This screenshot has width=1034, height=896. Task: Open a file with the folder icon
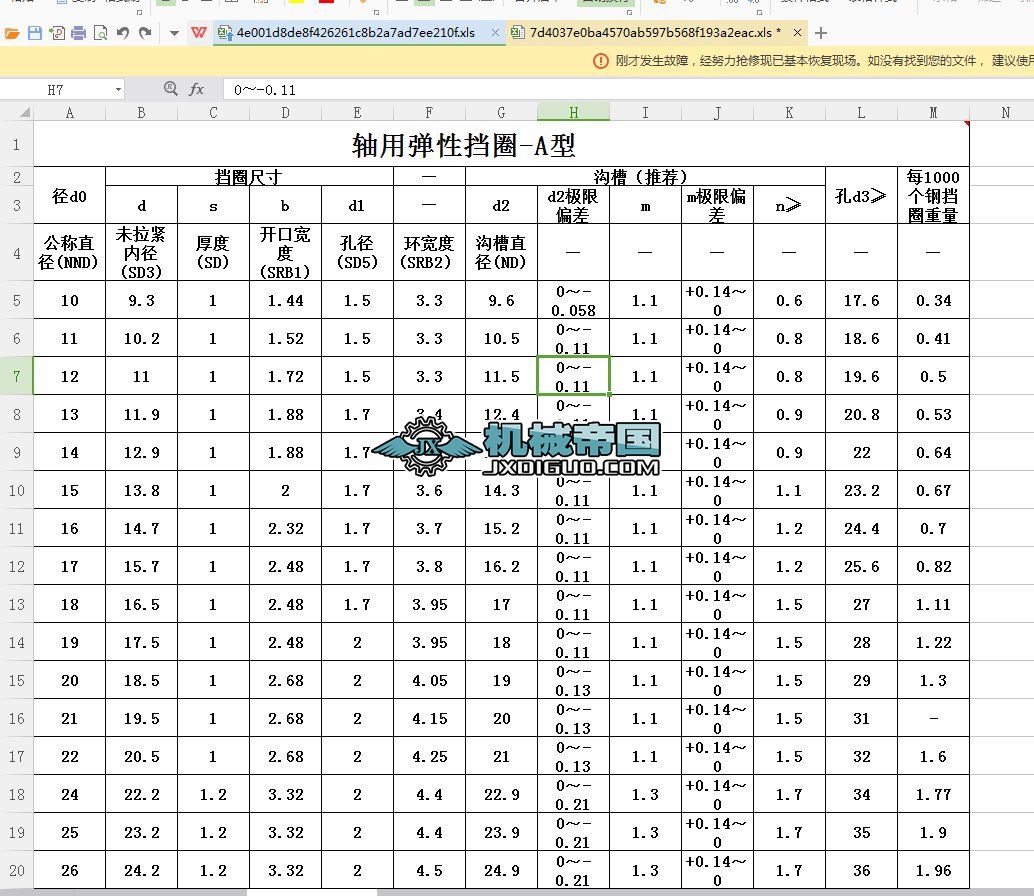point(12,33)
